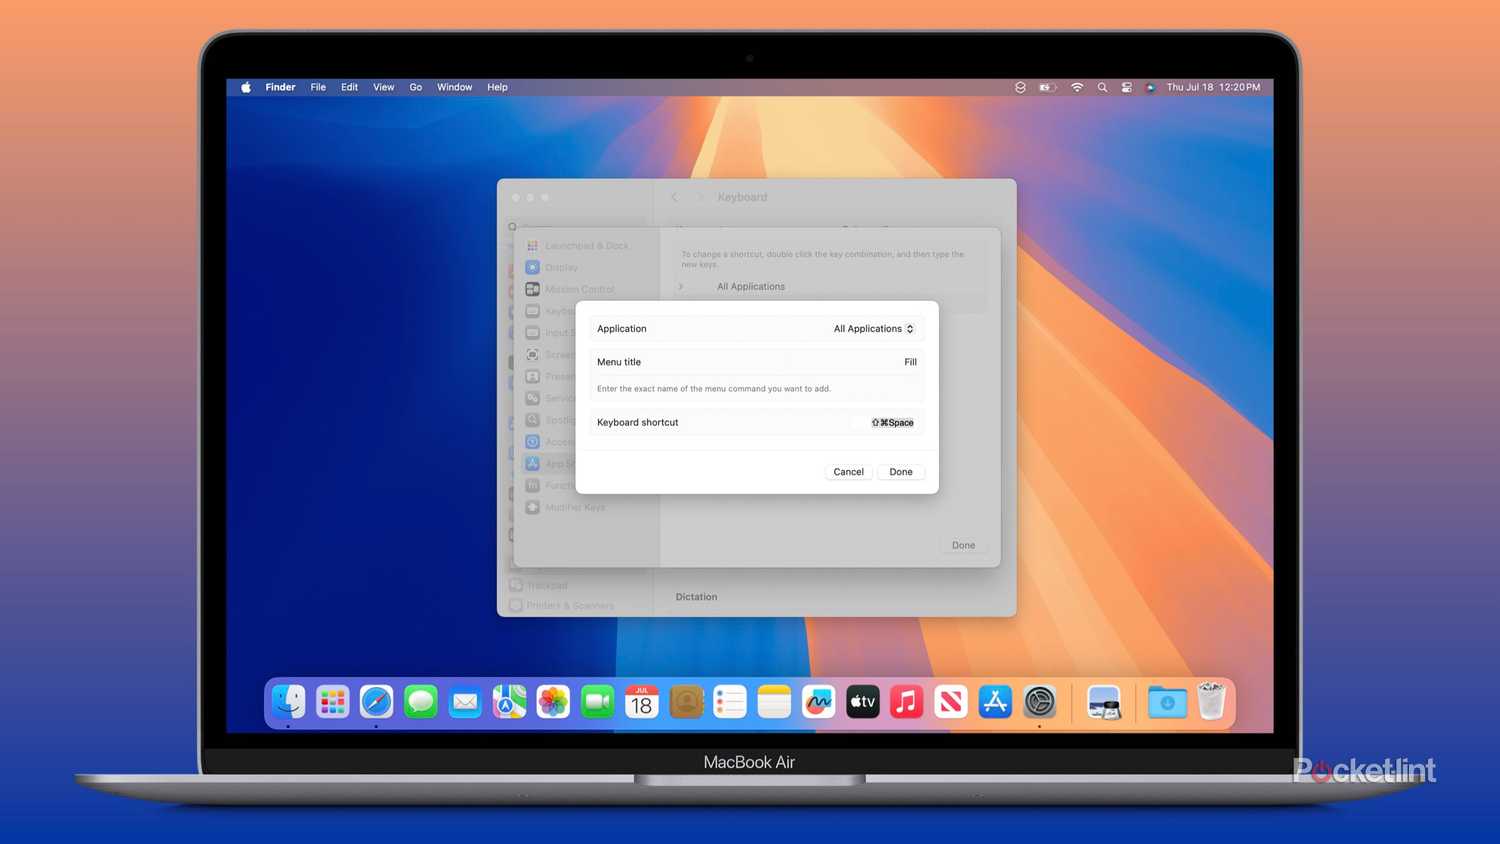Screen dimensions: 1500x844
Task: Click back chevron in Keyboard settings window
Action: [x=675, y=197]
